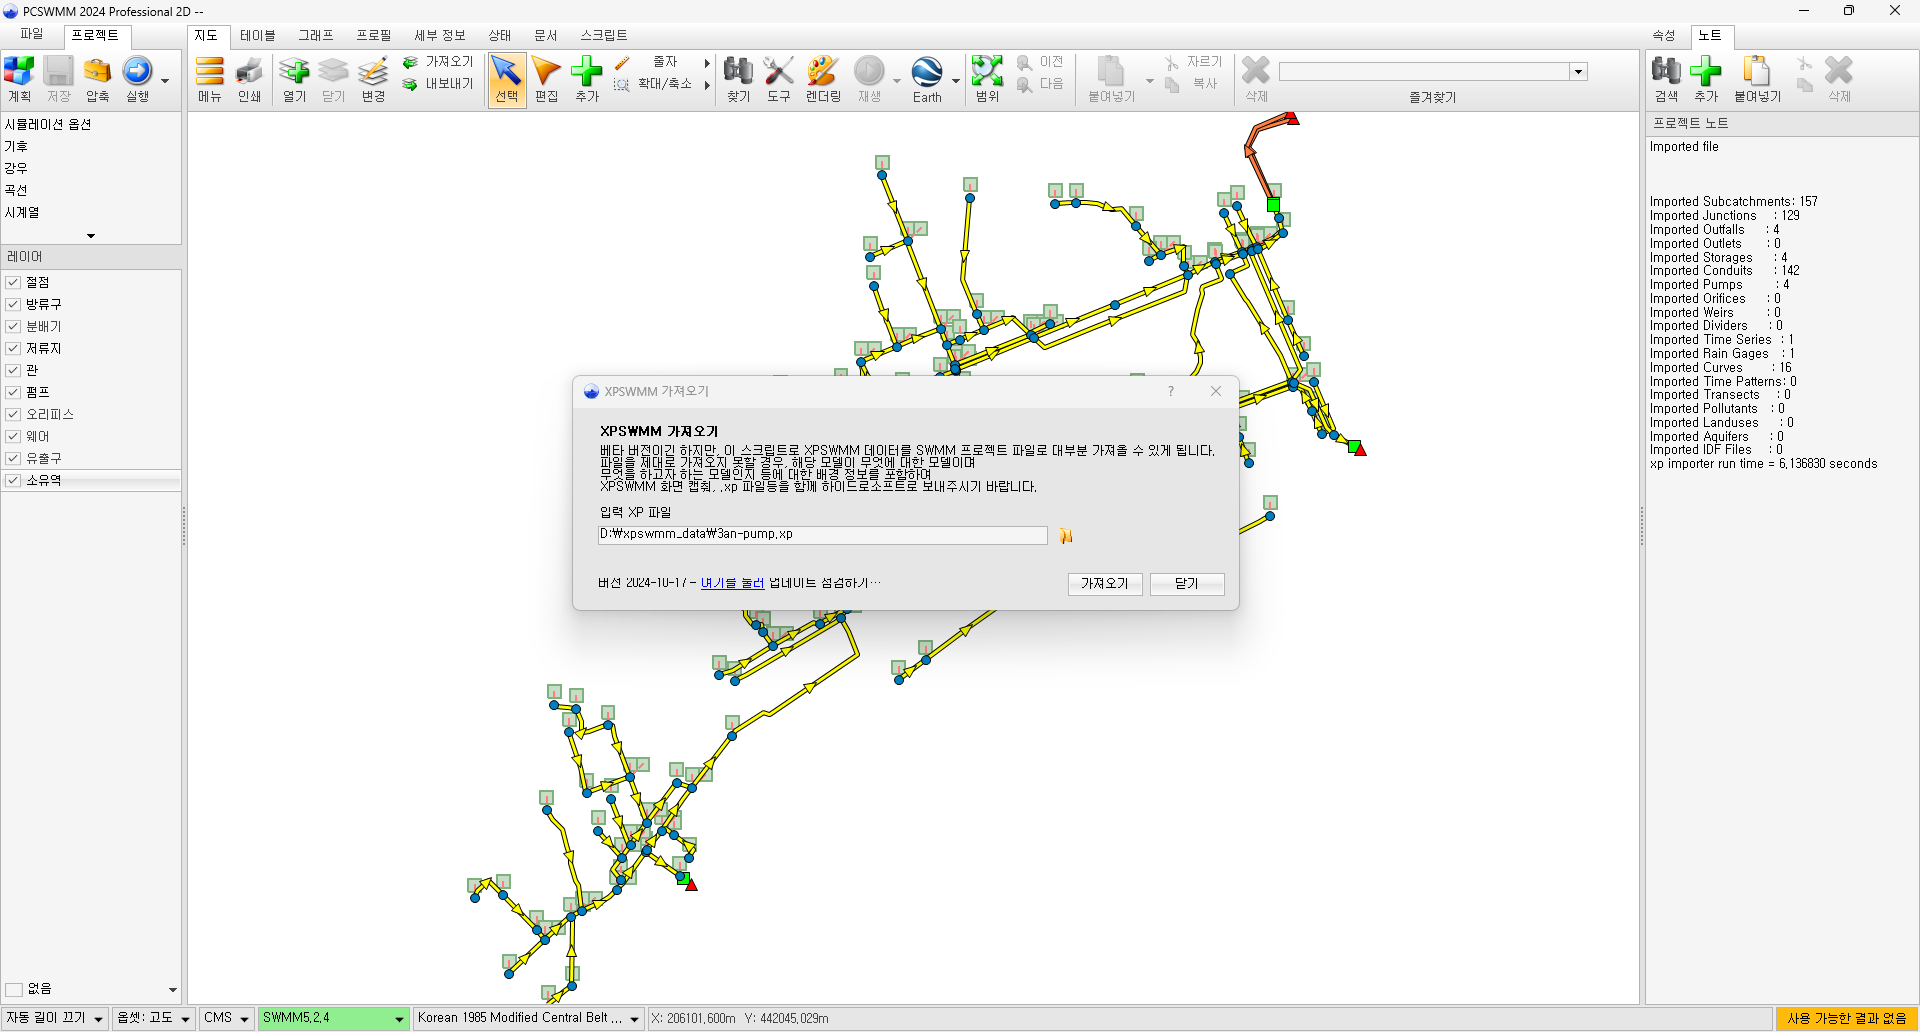The width and height of the screenshot is (1920, 1032).
Task: Click the Earth globe icon
Action: (x=926, y=73)
